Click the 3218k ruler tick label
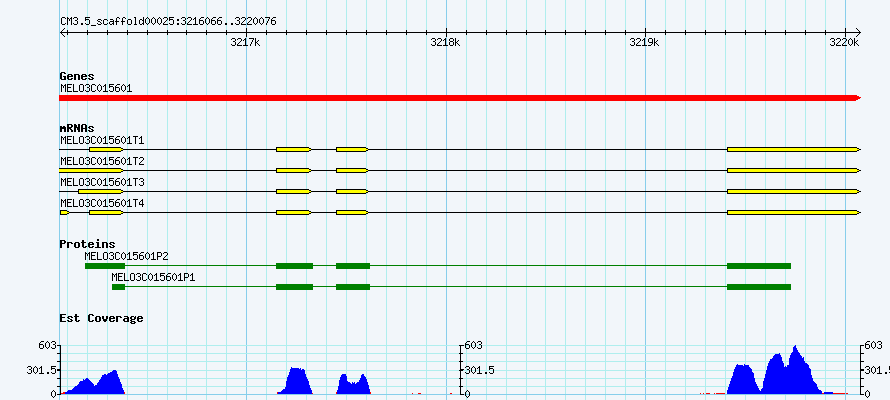 click(446, 42)
